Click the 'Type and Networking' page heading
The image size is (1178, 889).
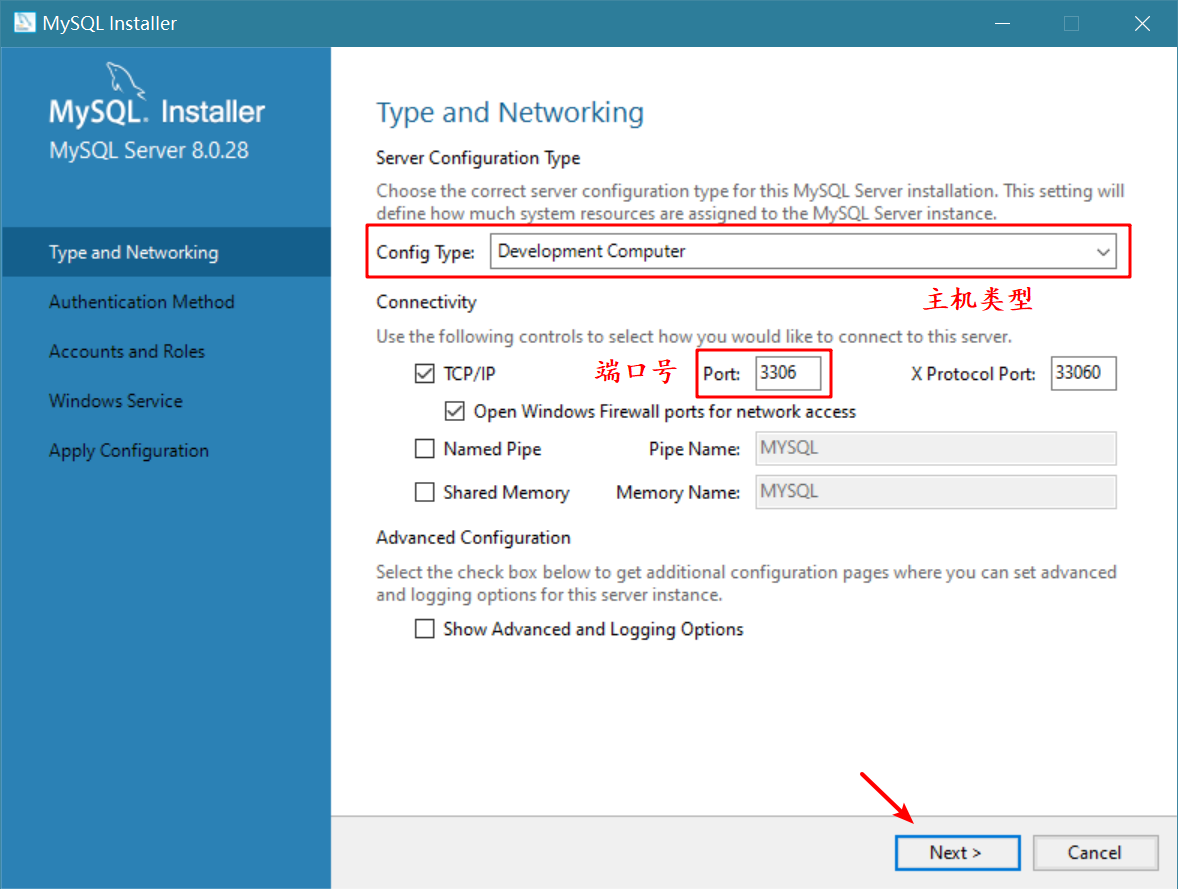pos(510,113)
